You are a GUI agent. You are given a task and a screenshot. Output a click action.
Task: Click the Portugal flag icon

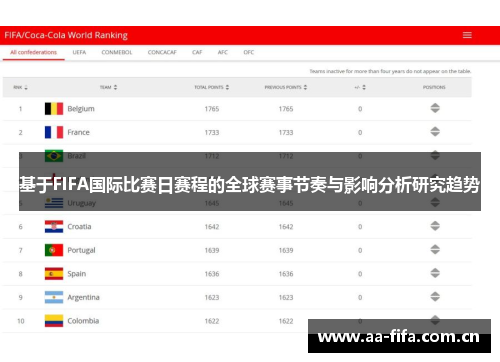click(54, 250)
